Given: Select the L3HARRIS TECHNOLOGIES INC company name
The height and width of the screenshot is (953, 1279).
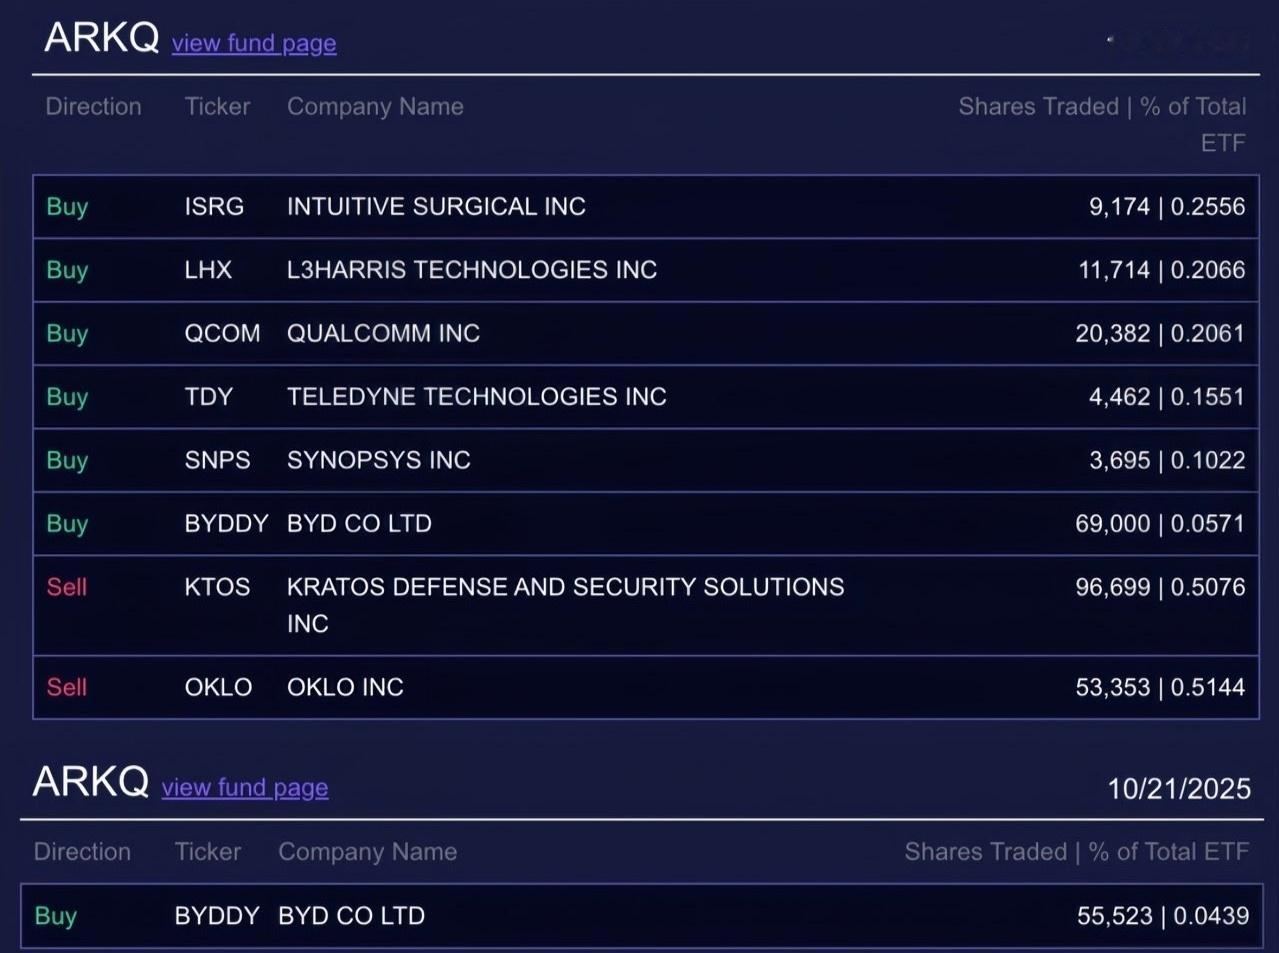Looking at the screenshot, I should pos(472,270).
